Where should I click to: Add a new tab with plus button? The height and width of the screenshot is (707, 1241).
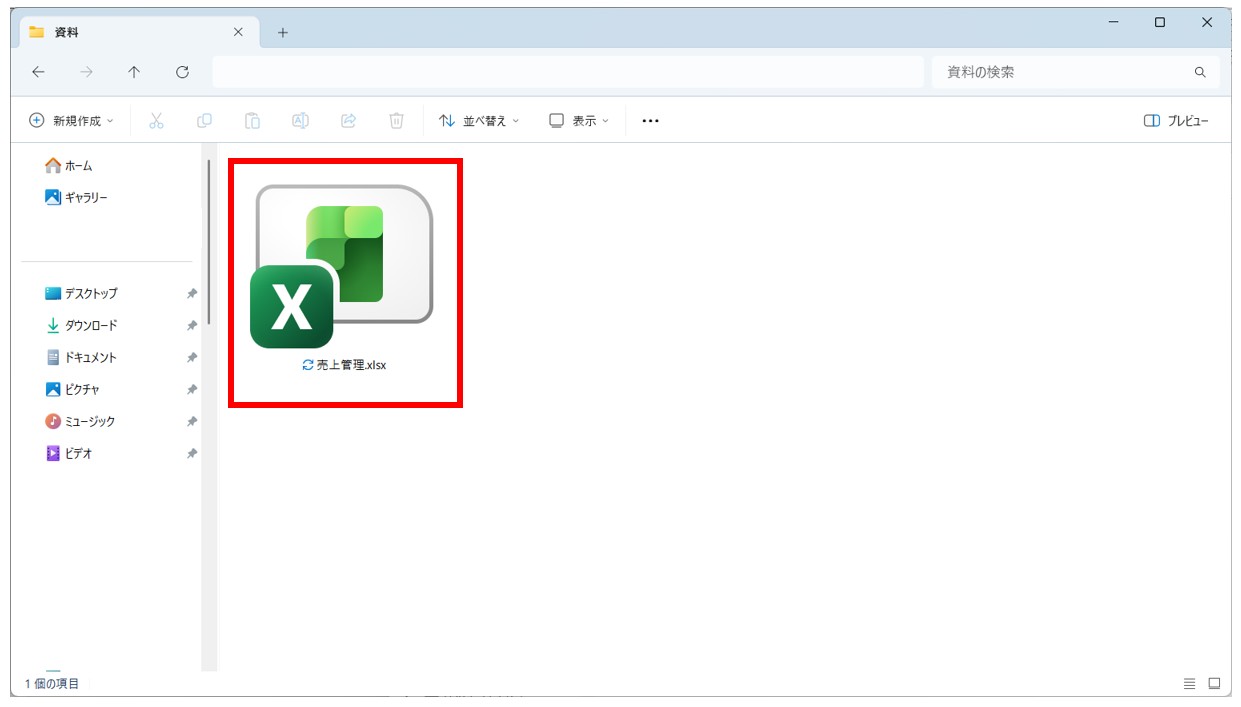(282, 32)
